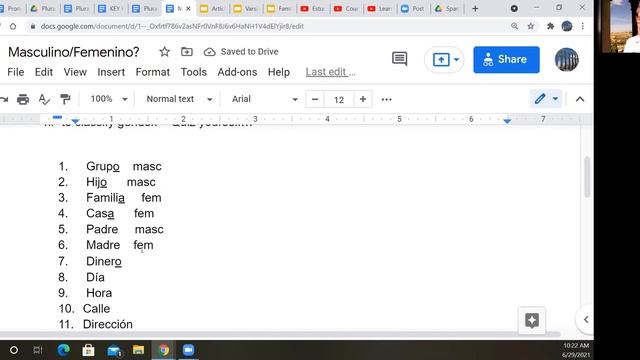Screen dimensions: 640x360
Task: Click the Share button
Action: pyautogui.click(x=506, y=60)
